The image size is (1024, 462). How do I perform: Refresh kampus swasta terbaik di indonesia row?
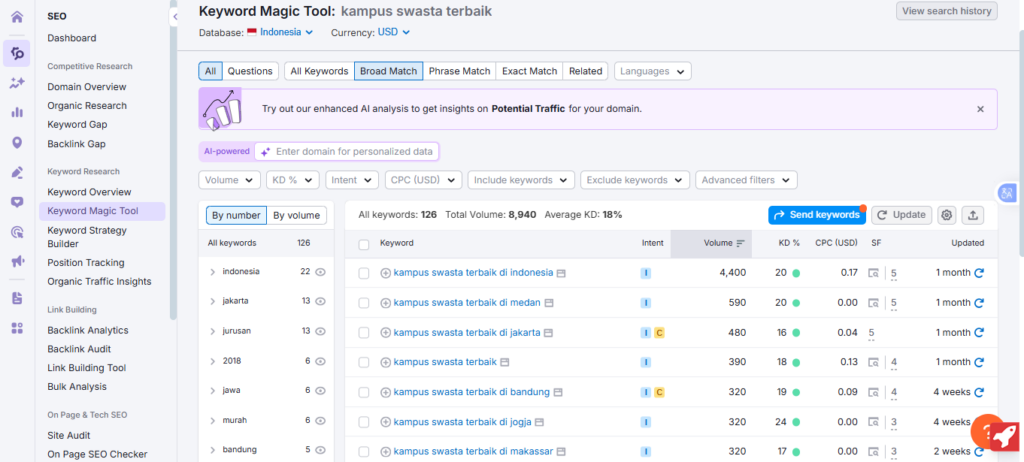(x=979, y=272)
